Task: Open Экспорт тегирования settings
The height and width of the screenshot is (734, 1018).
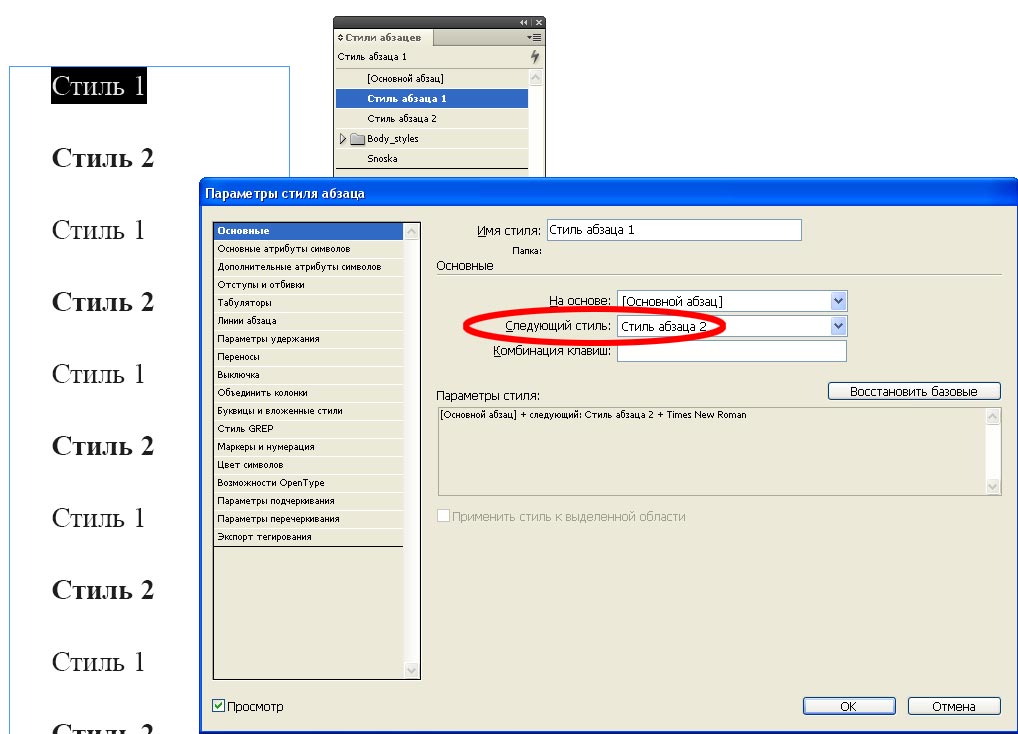Action: [308, 537]
